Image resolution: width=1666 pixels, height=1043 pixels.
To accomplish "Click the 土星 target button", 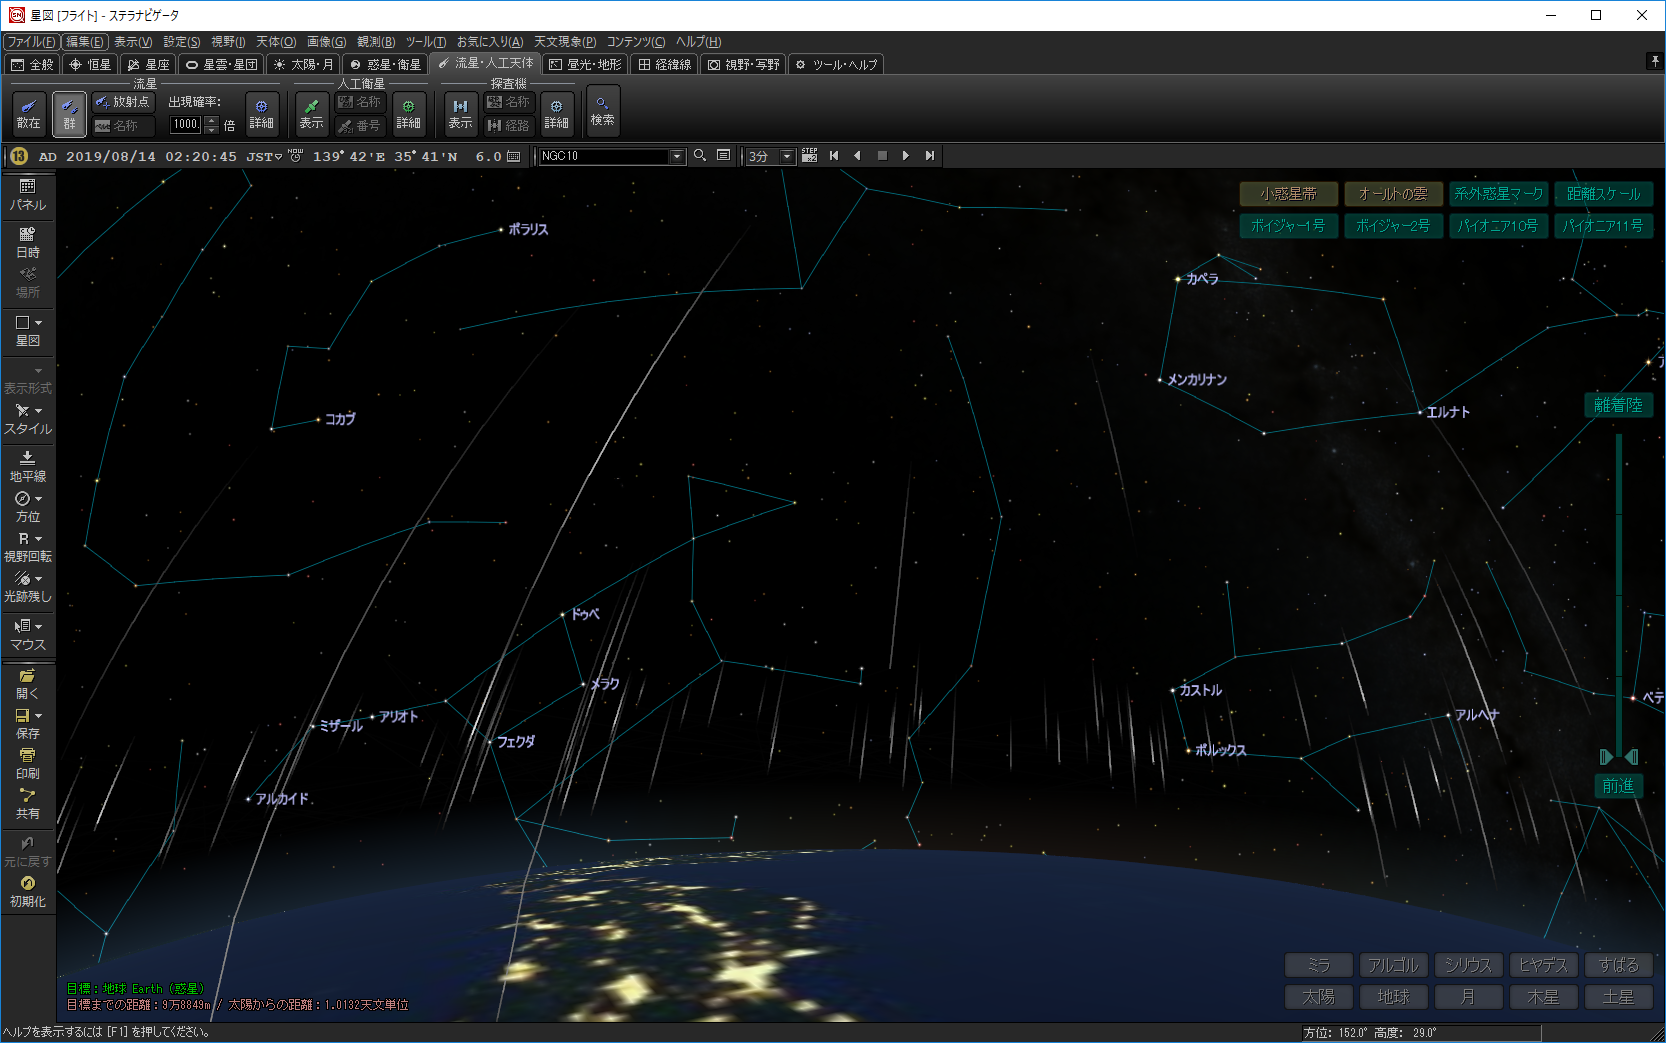I will [1618, 997].
